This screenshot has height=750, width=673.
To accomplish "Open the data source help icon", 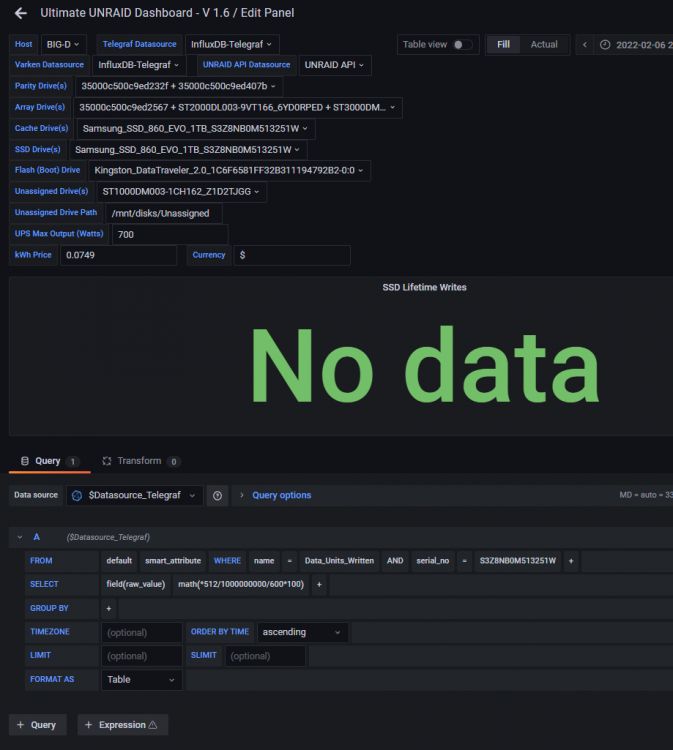I will [x=217, y=496].
